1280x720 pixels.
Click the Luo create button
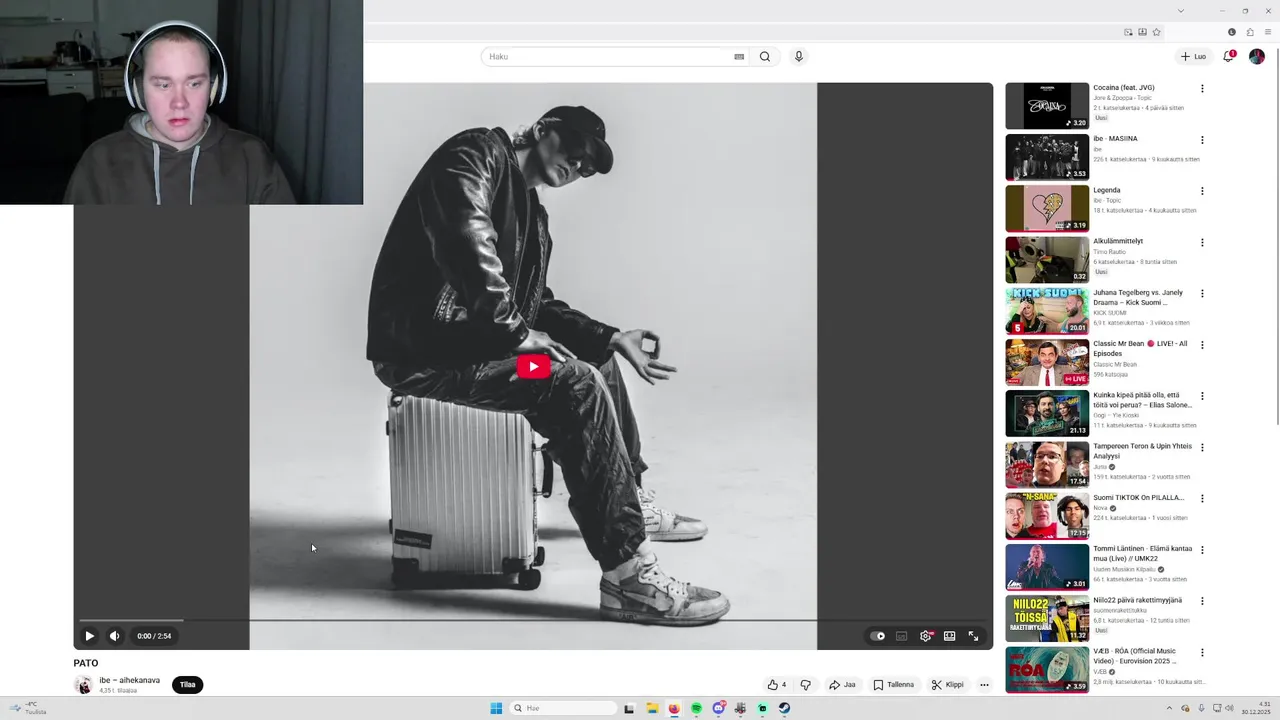pos(1193,57)
